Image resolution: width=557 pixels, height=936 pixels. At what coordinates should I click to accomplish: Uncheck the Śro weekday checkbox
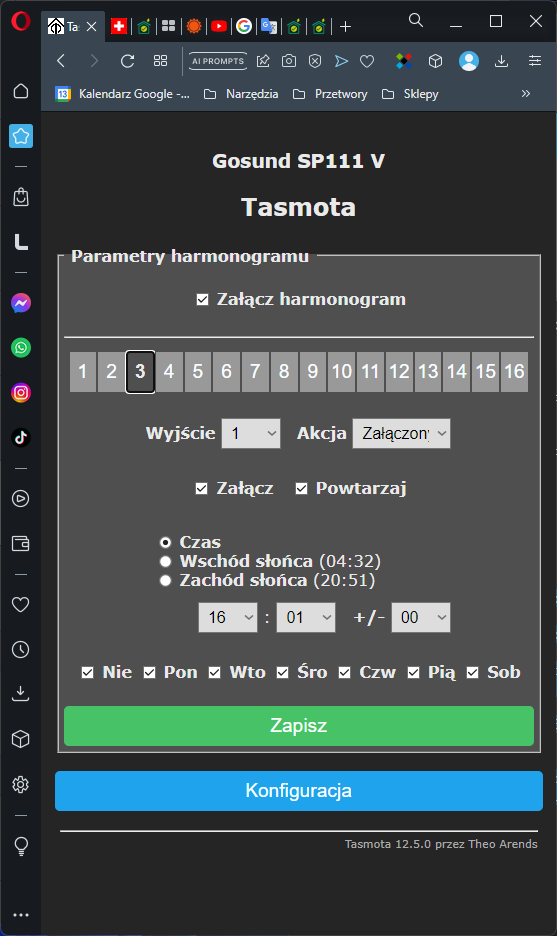point(282,673)
